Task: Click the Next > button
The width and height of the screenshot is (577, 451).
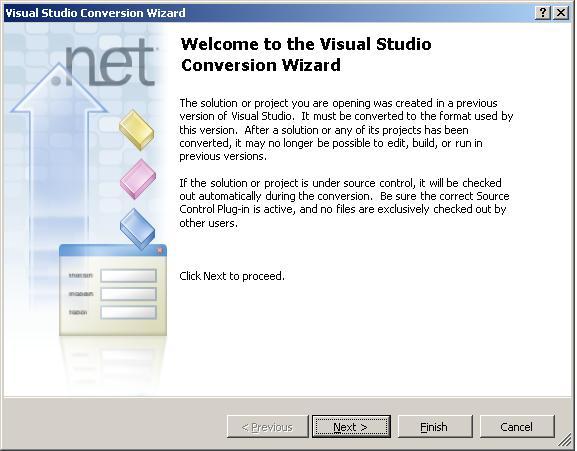Action: point(351,427)
